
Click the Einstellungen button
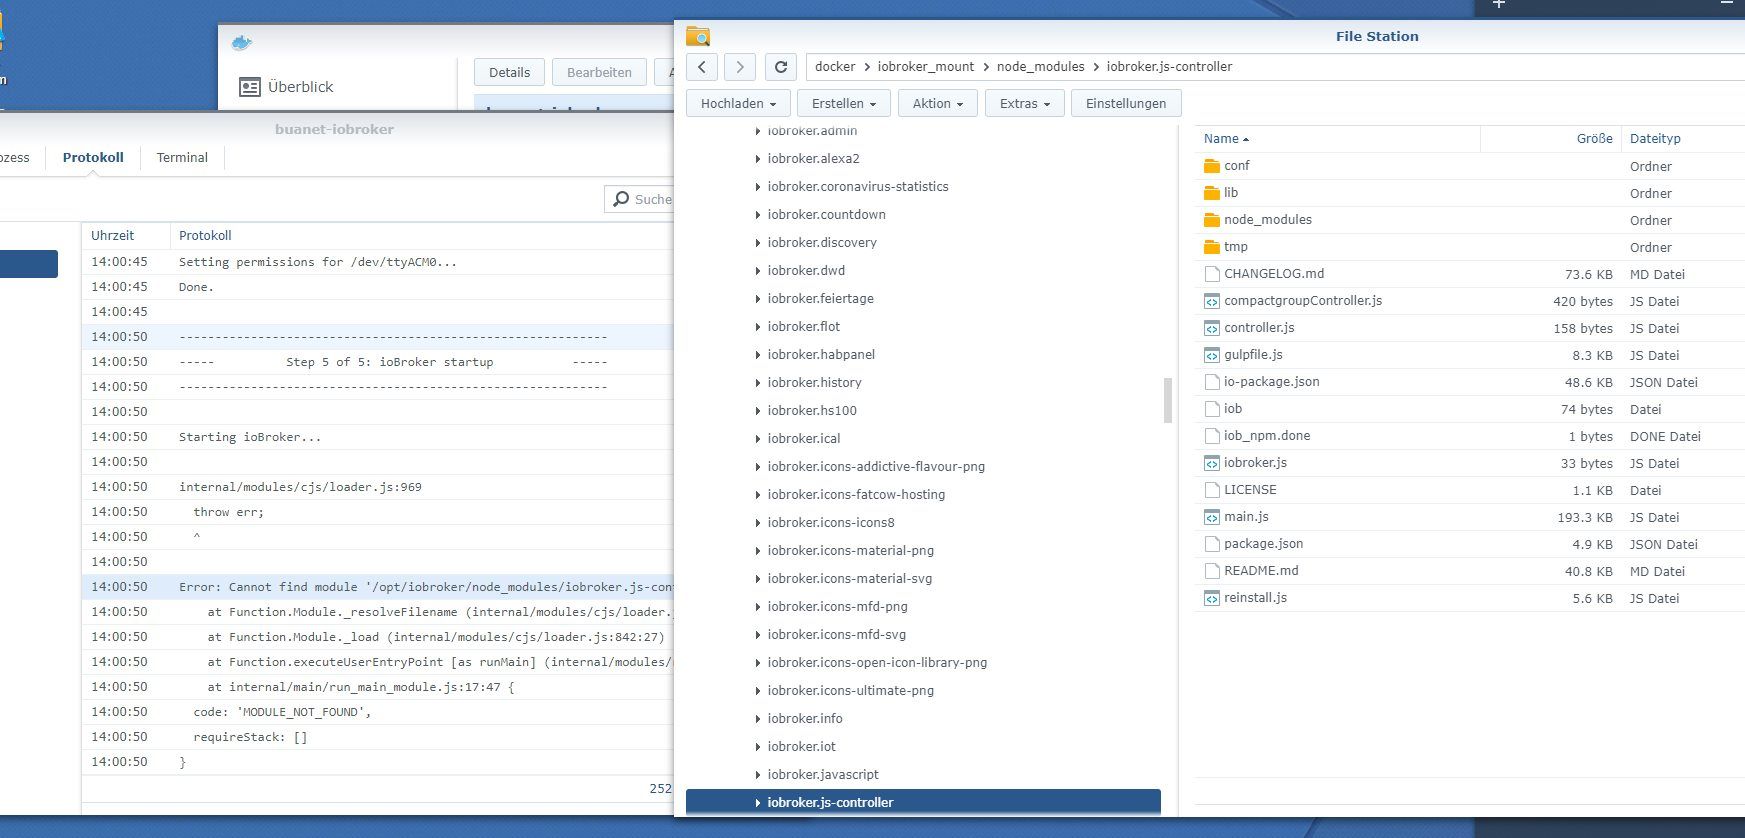point(1126,103)
